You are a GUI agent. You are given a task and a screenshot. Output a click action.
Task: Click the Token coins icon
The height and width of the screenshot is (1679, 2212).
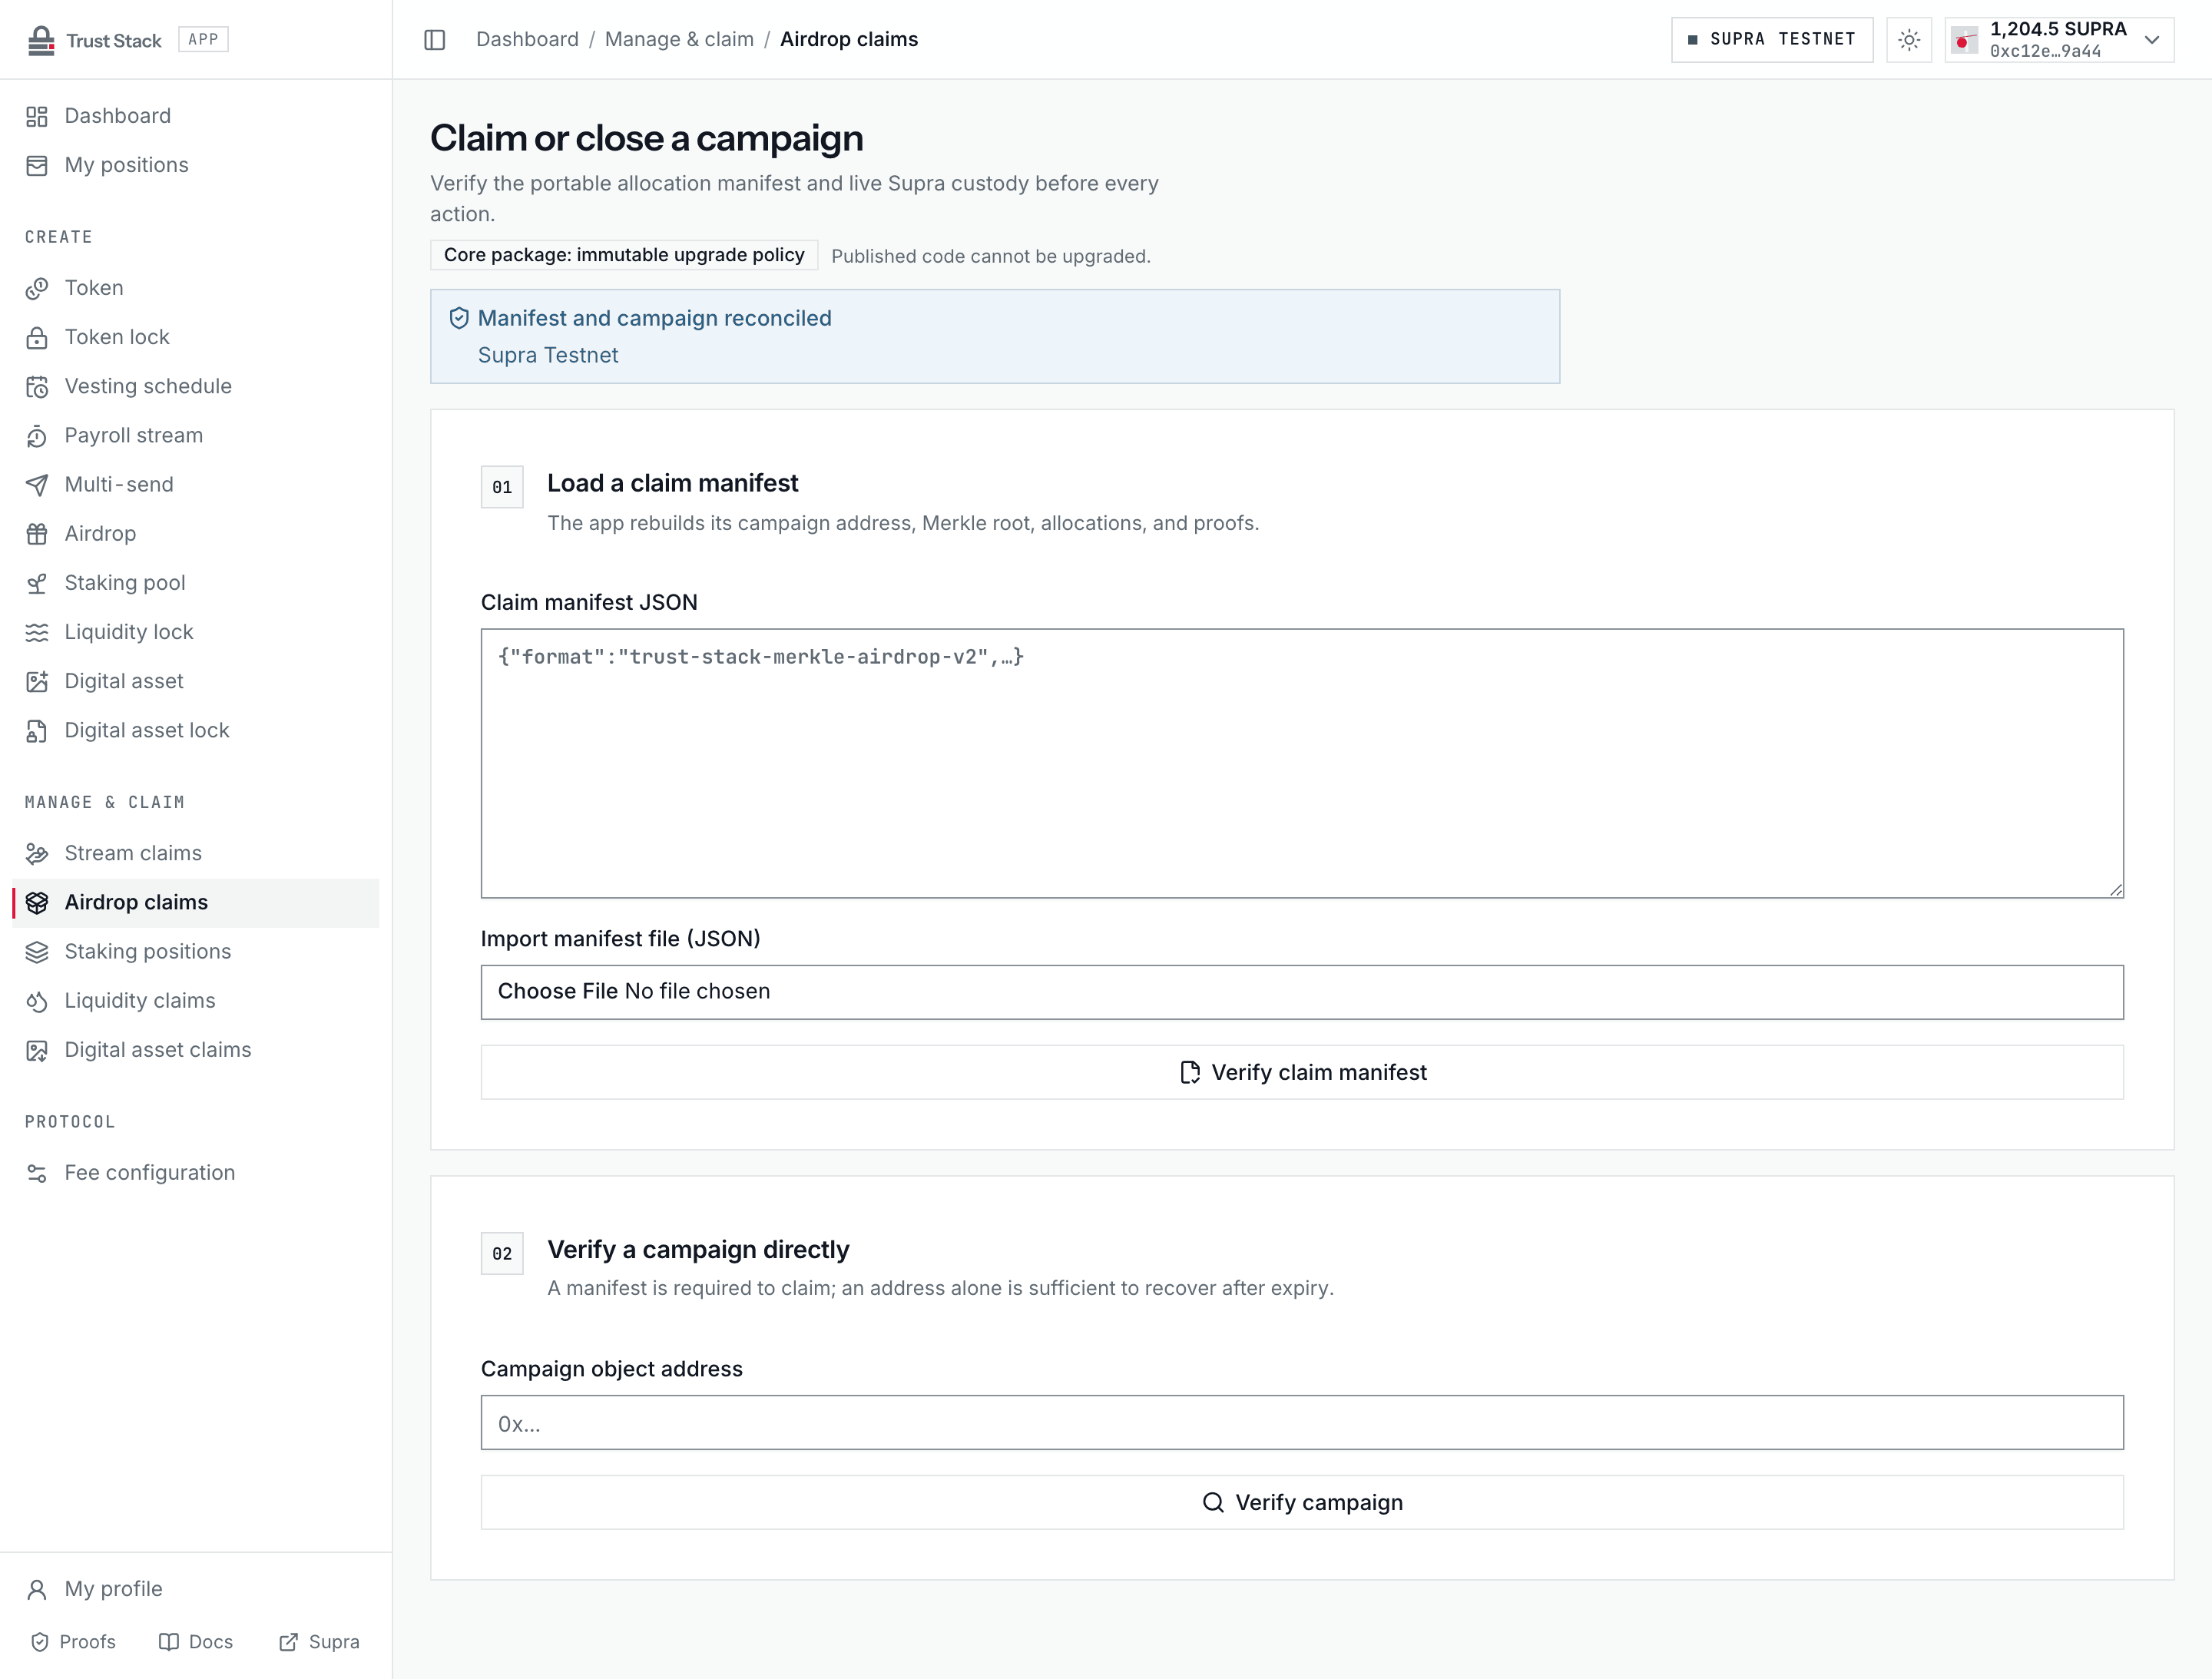pyautogui.click(x=37, y=288)
